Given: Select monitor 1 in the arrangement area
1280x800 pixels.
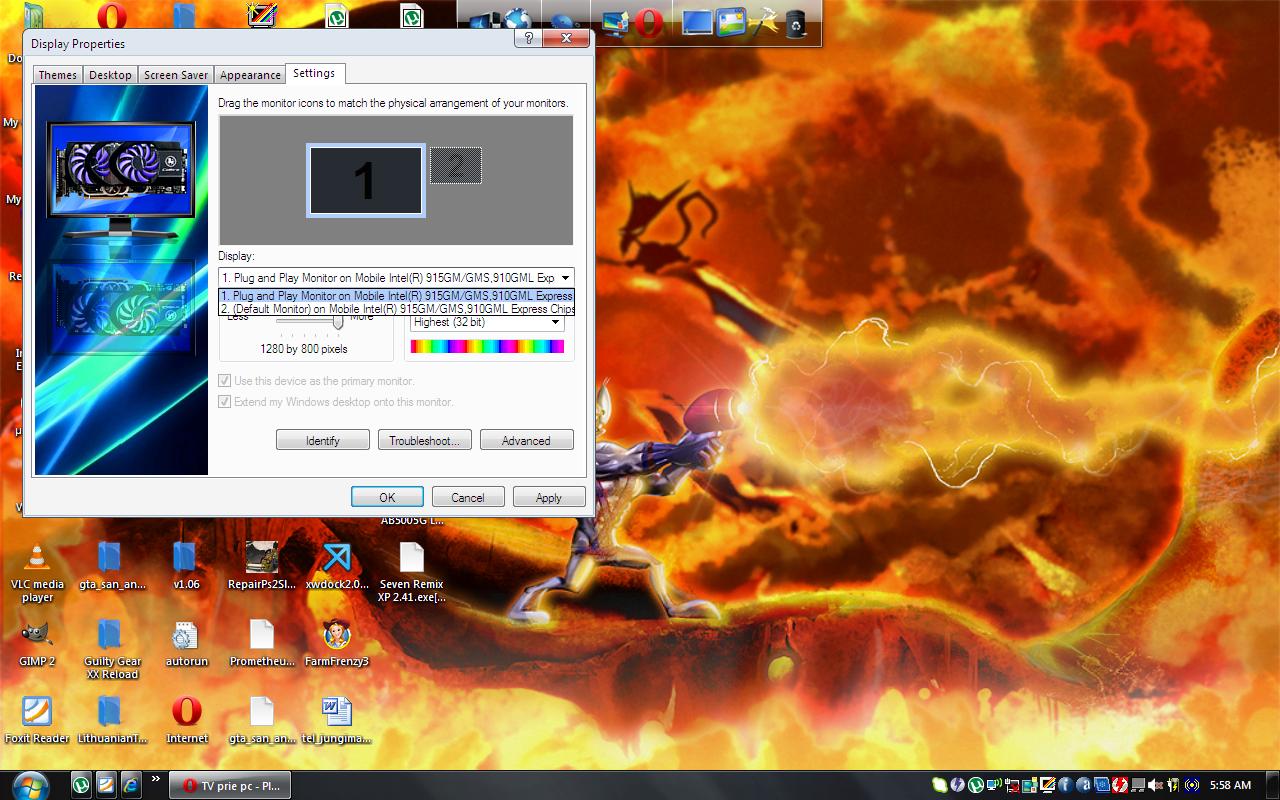Looking at the screenshot, I should 365,181.
